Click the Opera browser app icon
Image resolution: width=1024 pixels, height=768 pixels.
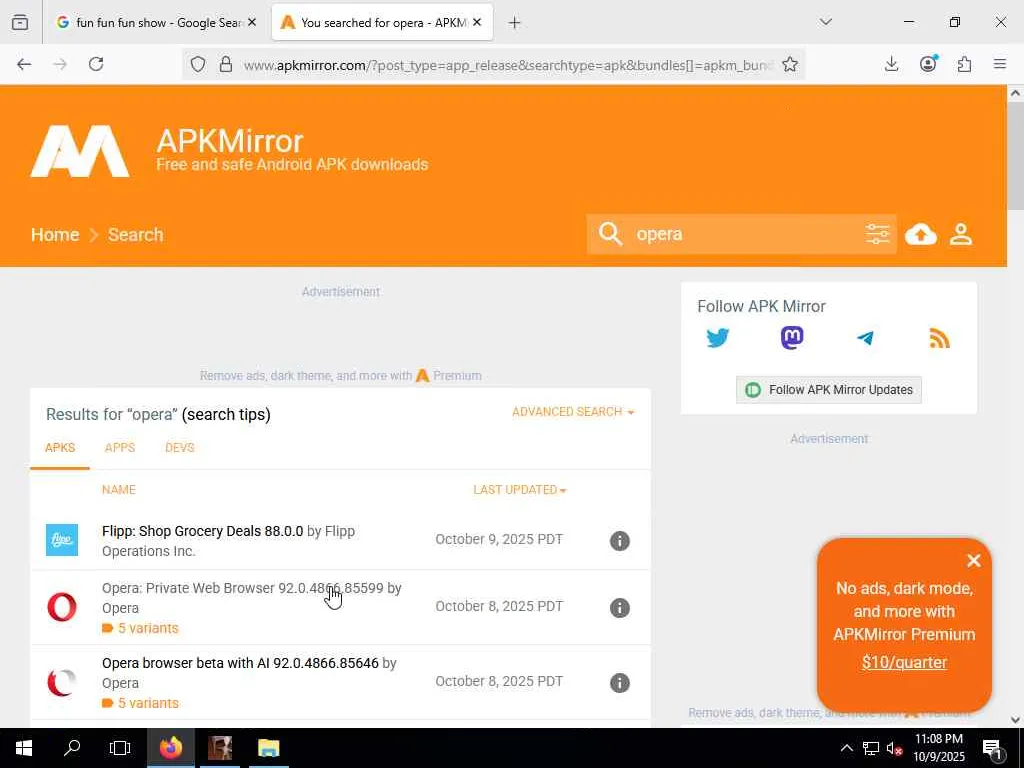(x=62, y=607)
